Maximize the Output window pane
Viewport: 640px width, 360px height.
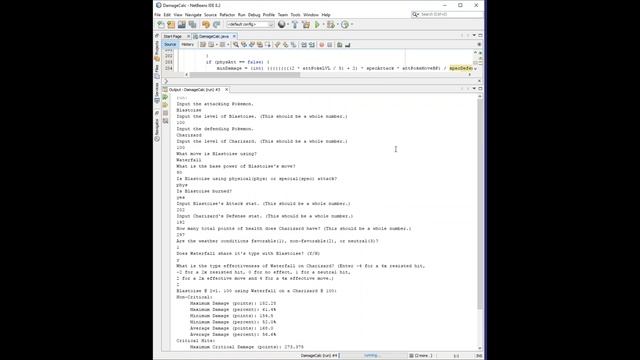tap(480, 89)
